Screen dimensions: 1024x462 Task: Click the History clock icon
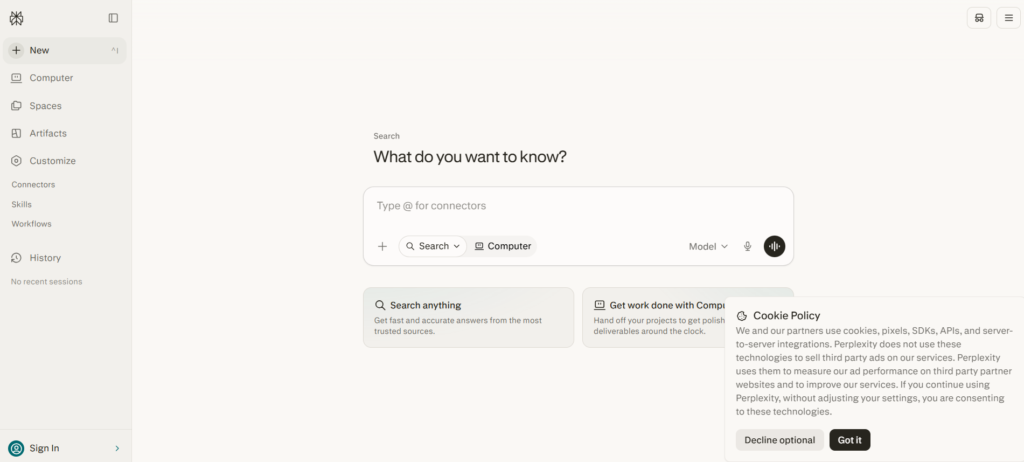click(16, 258)
